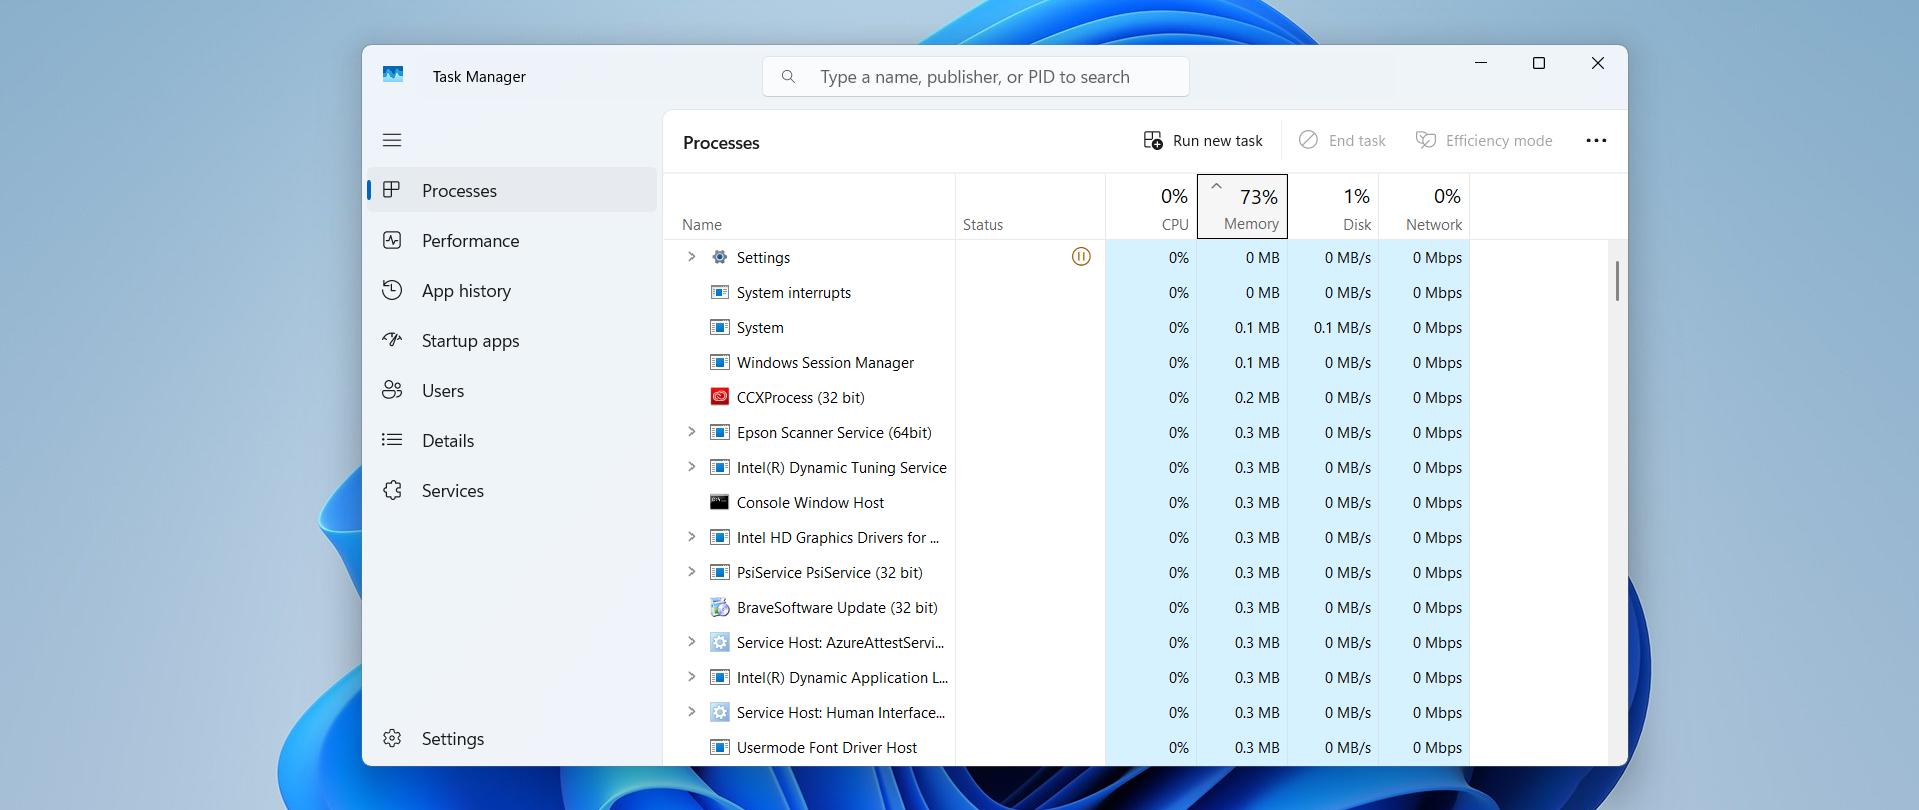Open the Users page
This screenshot has width=1919, height=810.
[442, 391]
